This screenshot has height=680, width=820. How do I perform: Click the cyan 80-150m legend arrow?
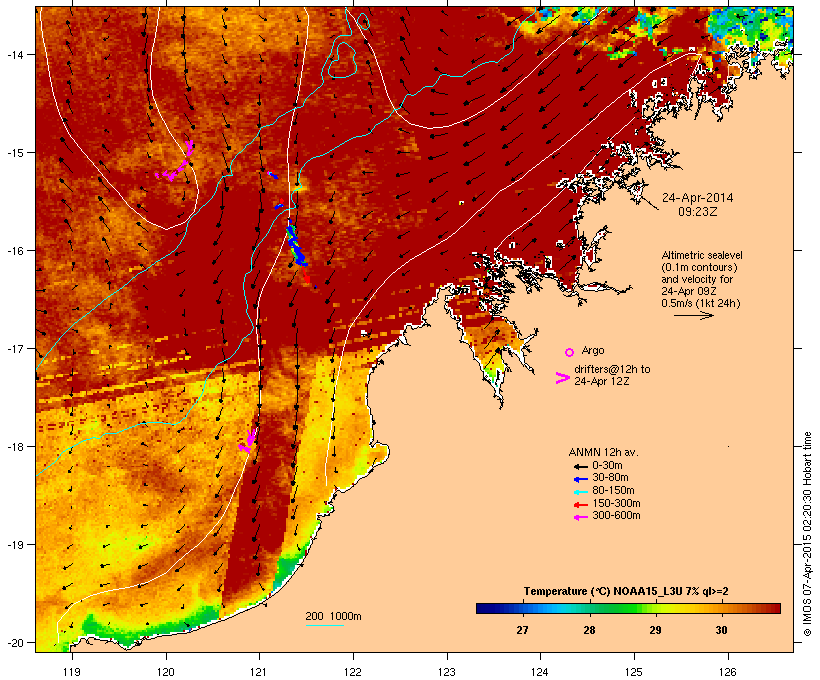[x=580, y=492]
